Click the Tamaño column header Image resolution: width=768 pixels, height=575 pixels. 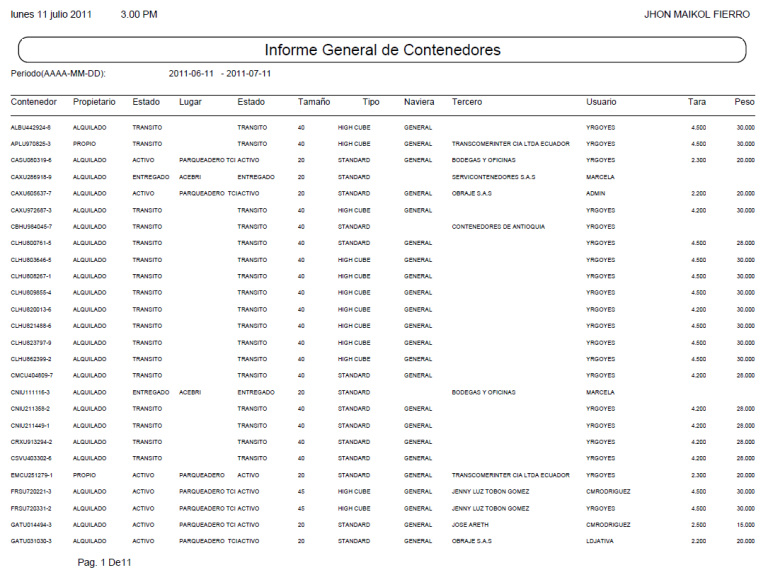click(314, 102)
